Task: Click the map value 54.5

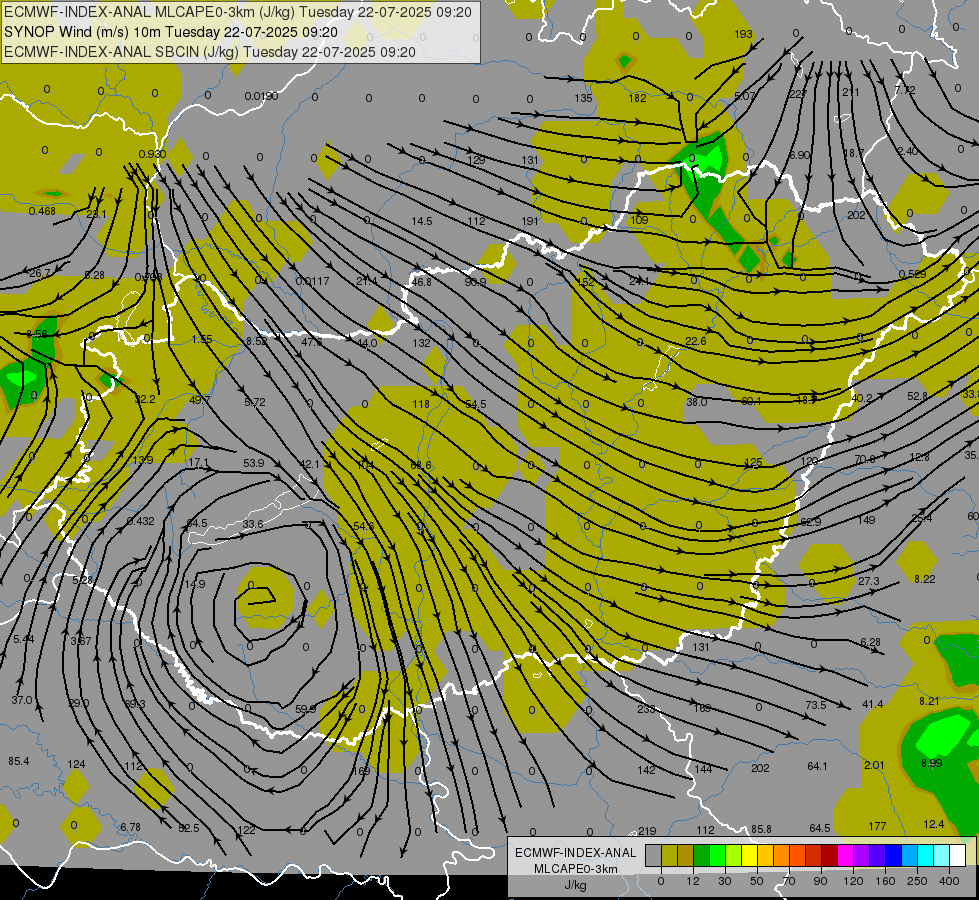Action: [476, 405]
